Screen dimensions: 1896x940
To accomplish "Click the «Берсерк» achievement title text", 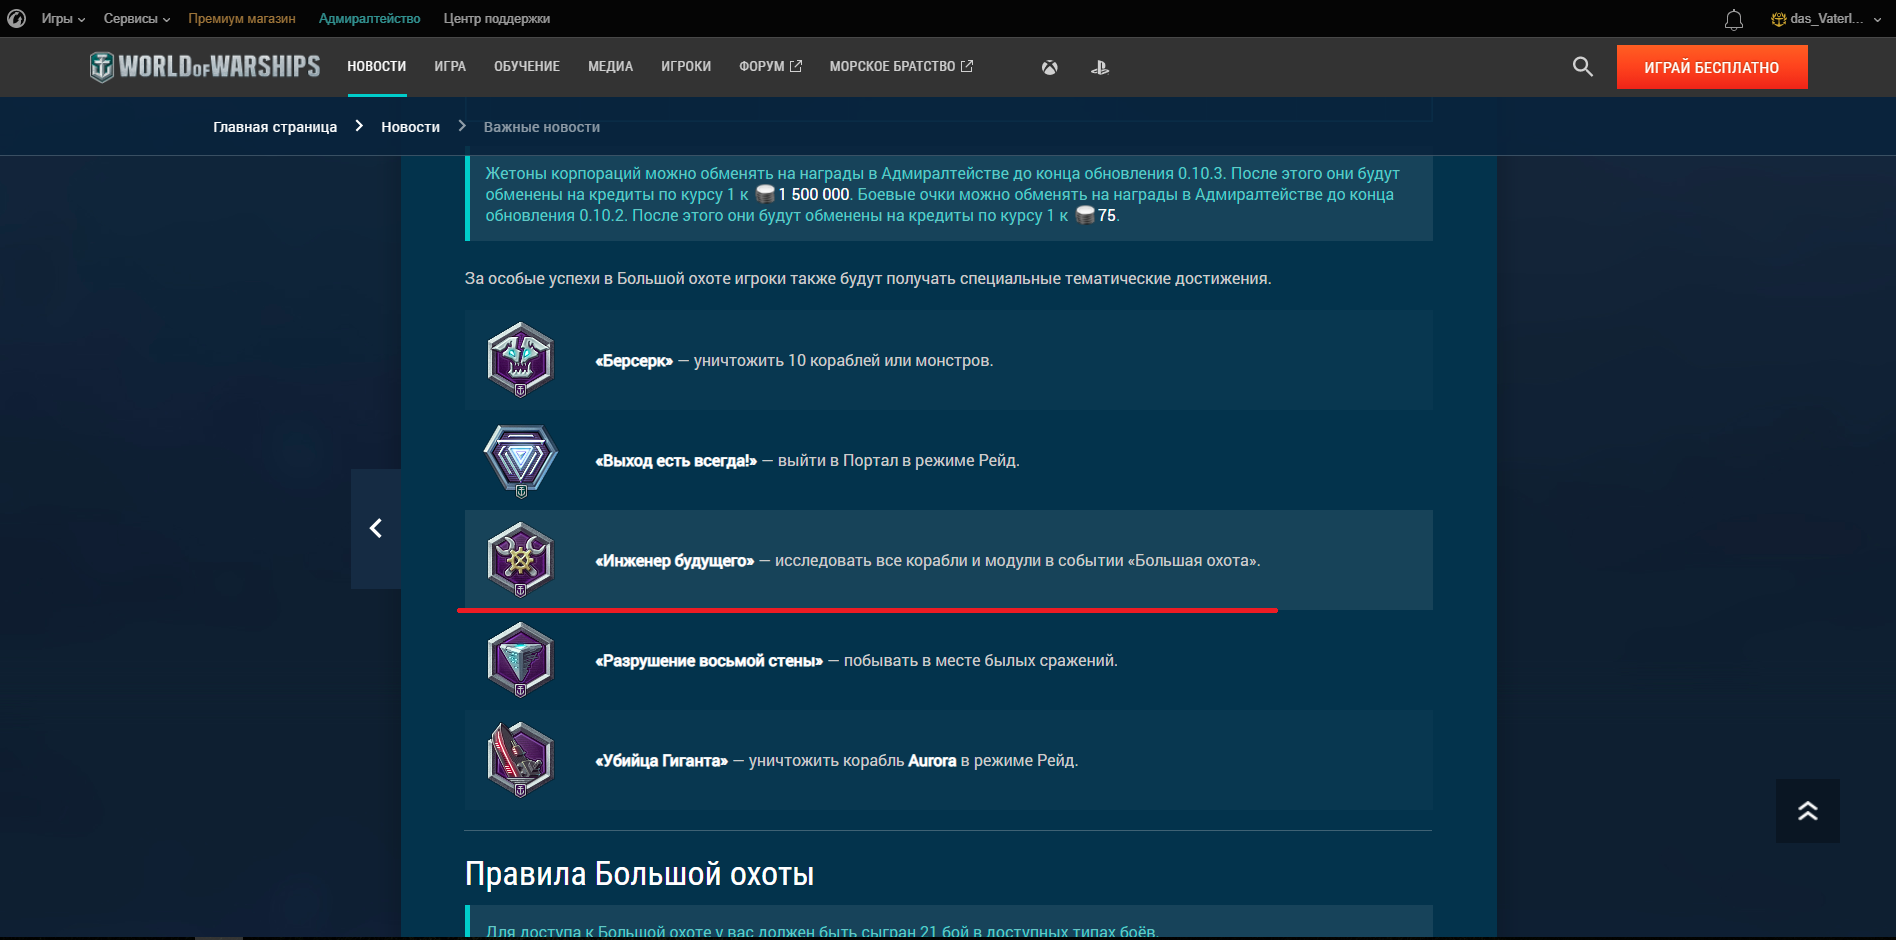I will click(x=634, y=360).
